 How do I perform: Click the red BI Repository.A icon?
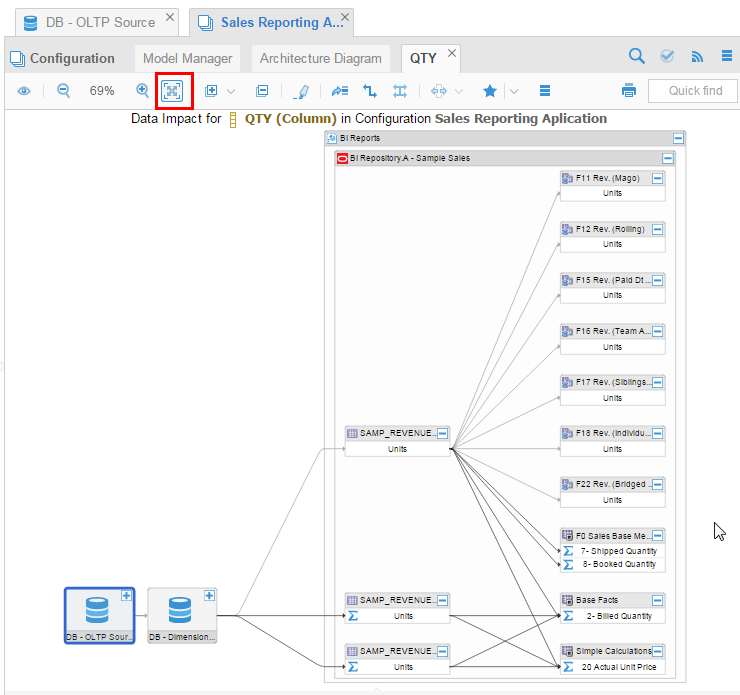[342, 159]
